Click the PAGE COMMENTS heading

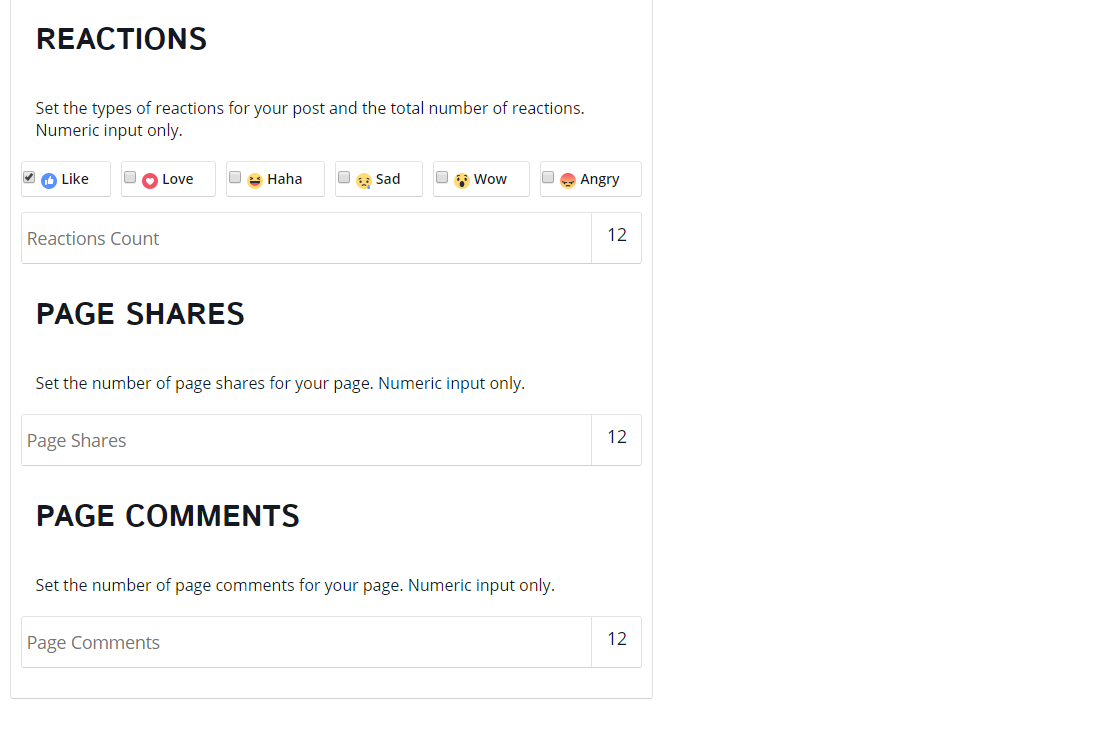tap(168, 516)
